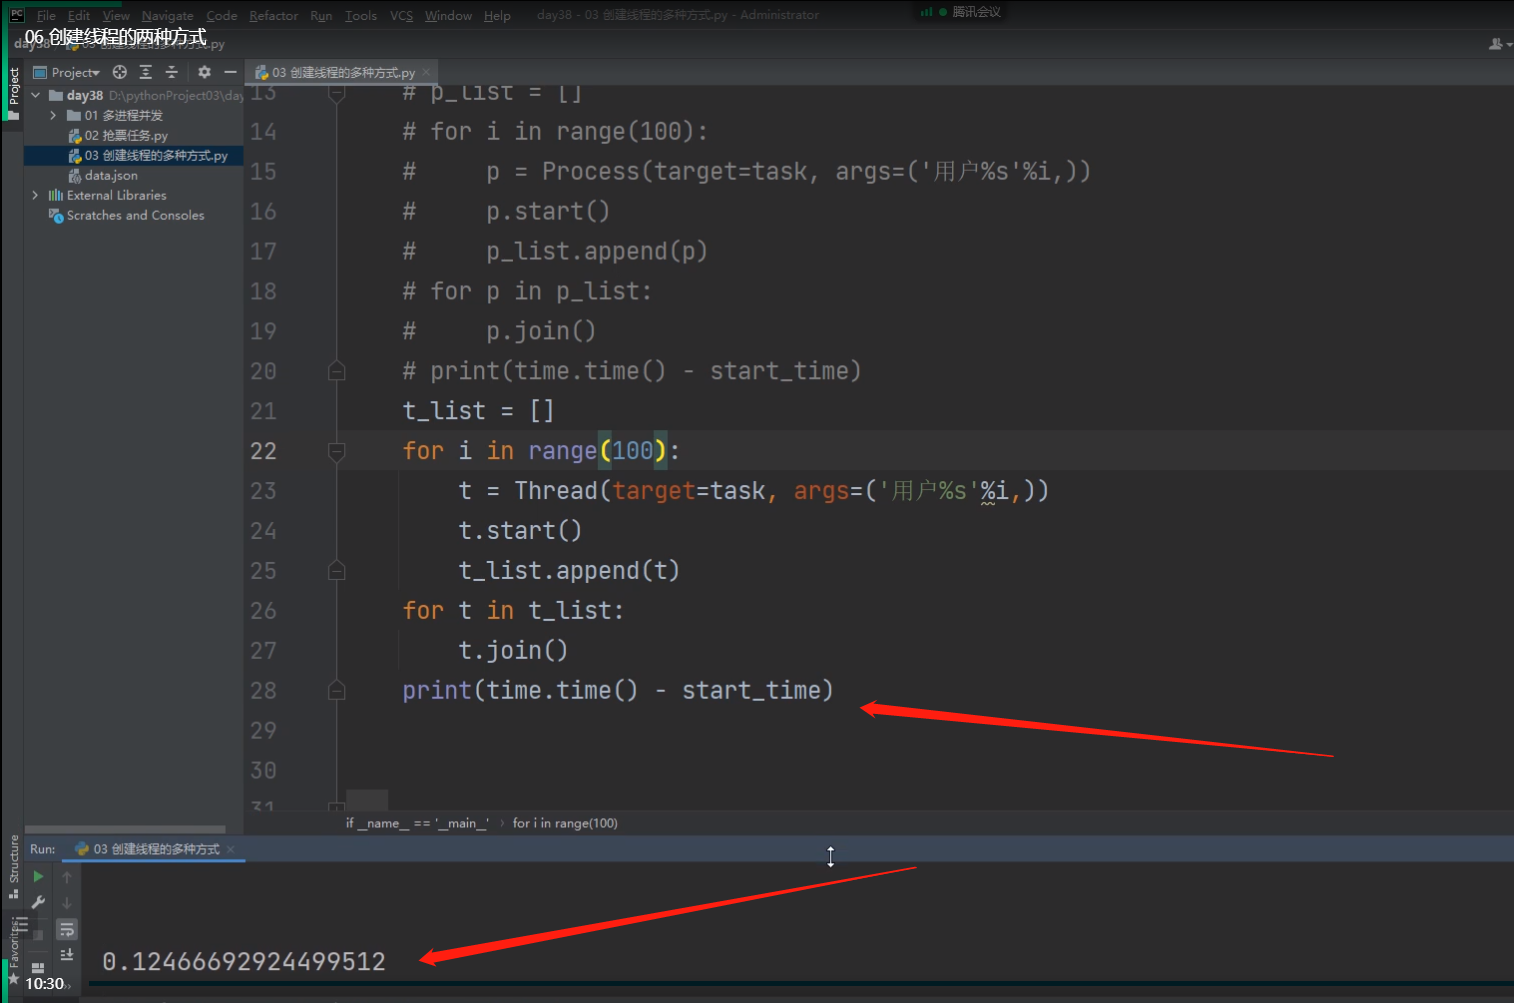Screen dimensions: 1514x1003
Task: Open the Edit menu
Action: [79, 16]
